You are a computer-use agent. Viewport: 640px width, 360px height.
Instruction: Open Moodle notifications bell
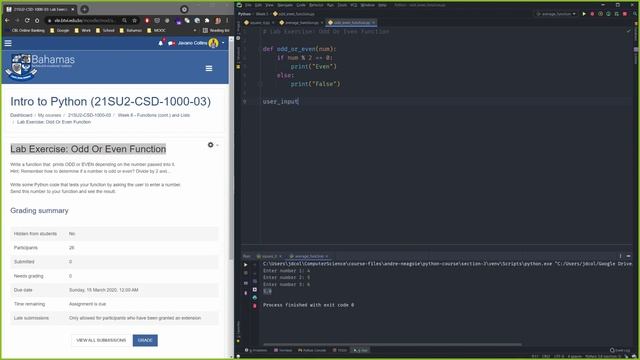161,43
